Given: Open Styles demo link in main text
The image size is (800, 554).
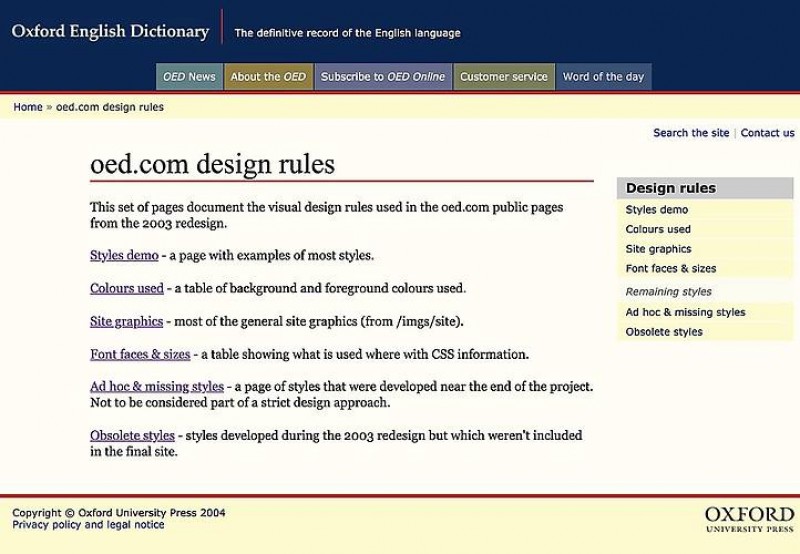Looking at the screenshot, I should [x=124, y=255].
